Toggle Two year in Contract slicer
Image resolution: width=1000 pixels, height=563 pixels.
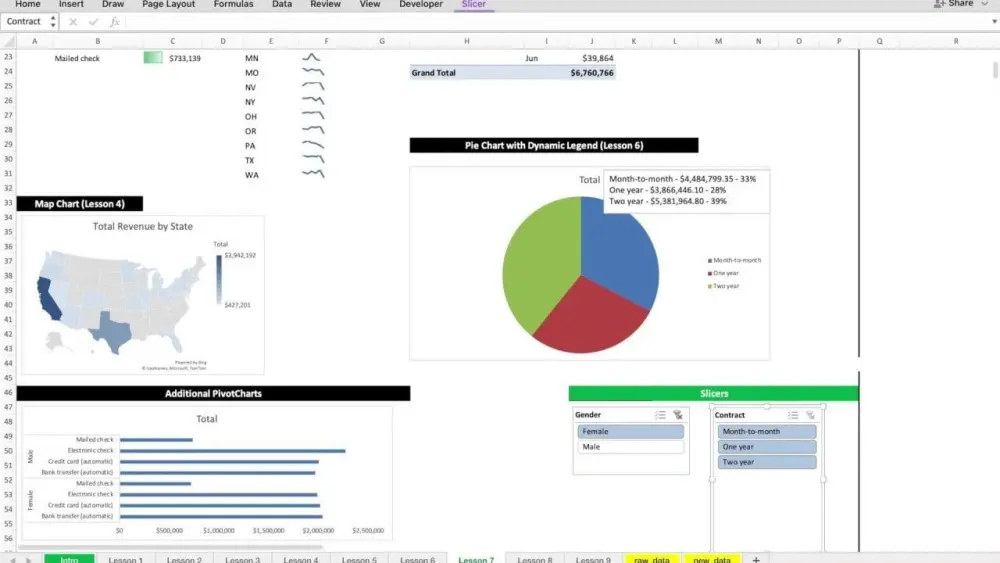tap(767, 462)
